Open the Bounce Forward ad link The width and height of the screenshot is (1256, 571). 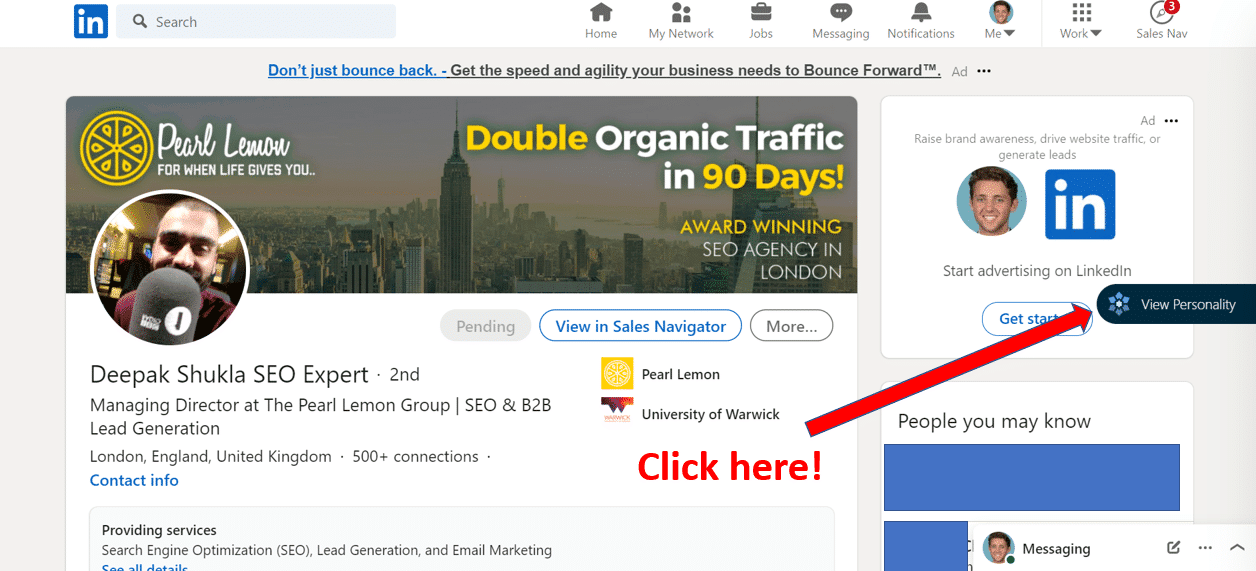point(604,70)
